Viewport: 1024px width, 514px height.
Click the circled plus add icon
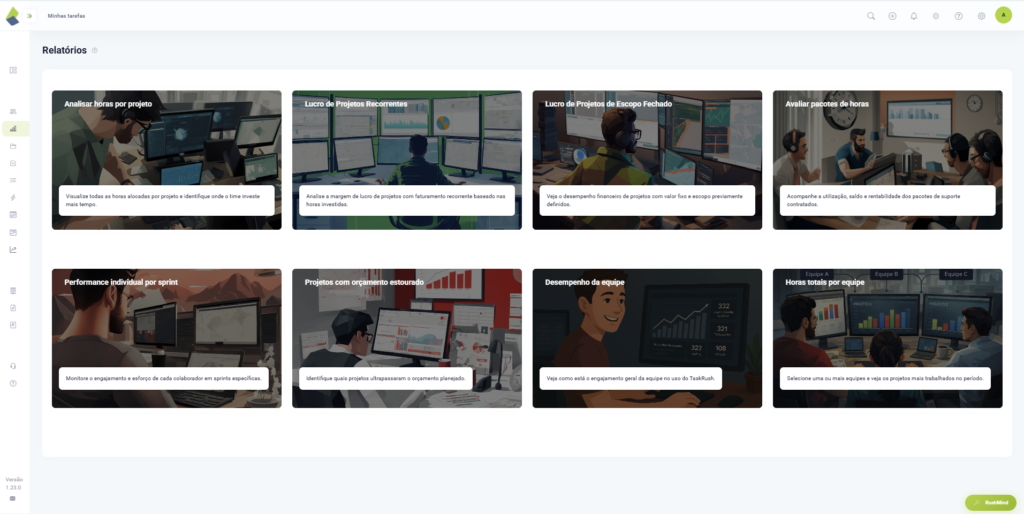(892, 16)
